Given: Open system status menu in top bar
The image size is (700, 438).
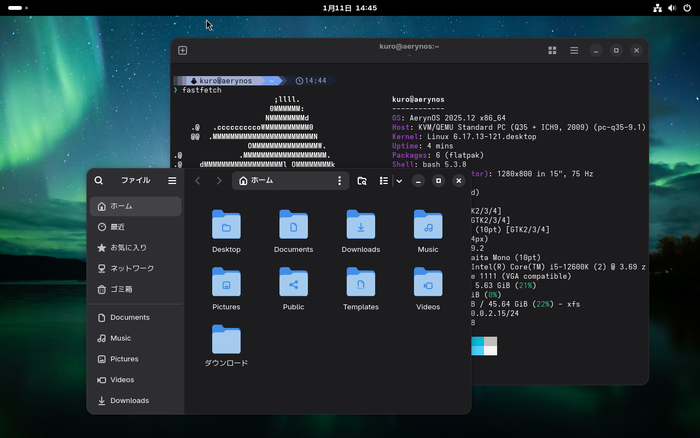Looking at the screenshot, I should (670, 7).
